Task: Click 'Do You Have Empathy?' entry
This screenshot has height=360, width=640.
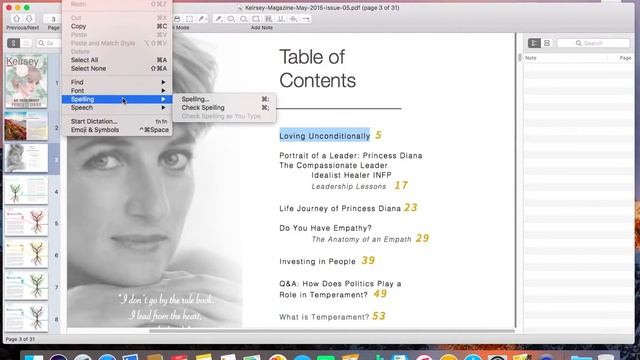Action: point(325,228)
